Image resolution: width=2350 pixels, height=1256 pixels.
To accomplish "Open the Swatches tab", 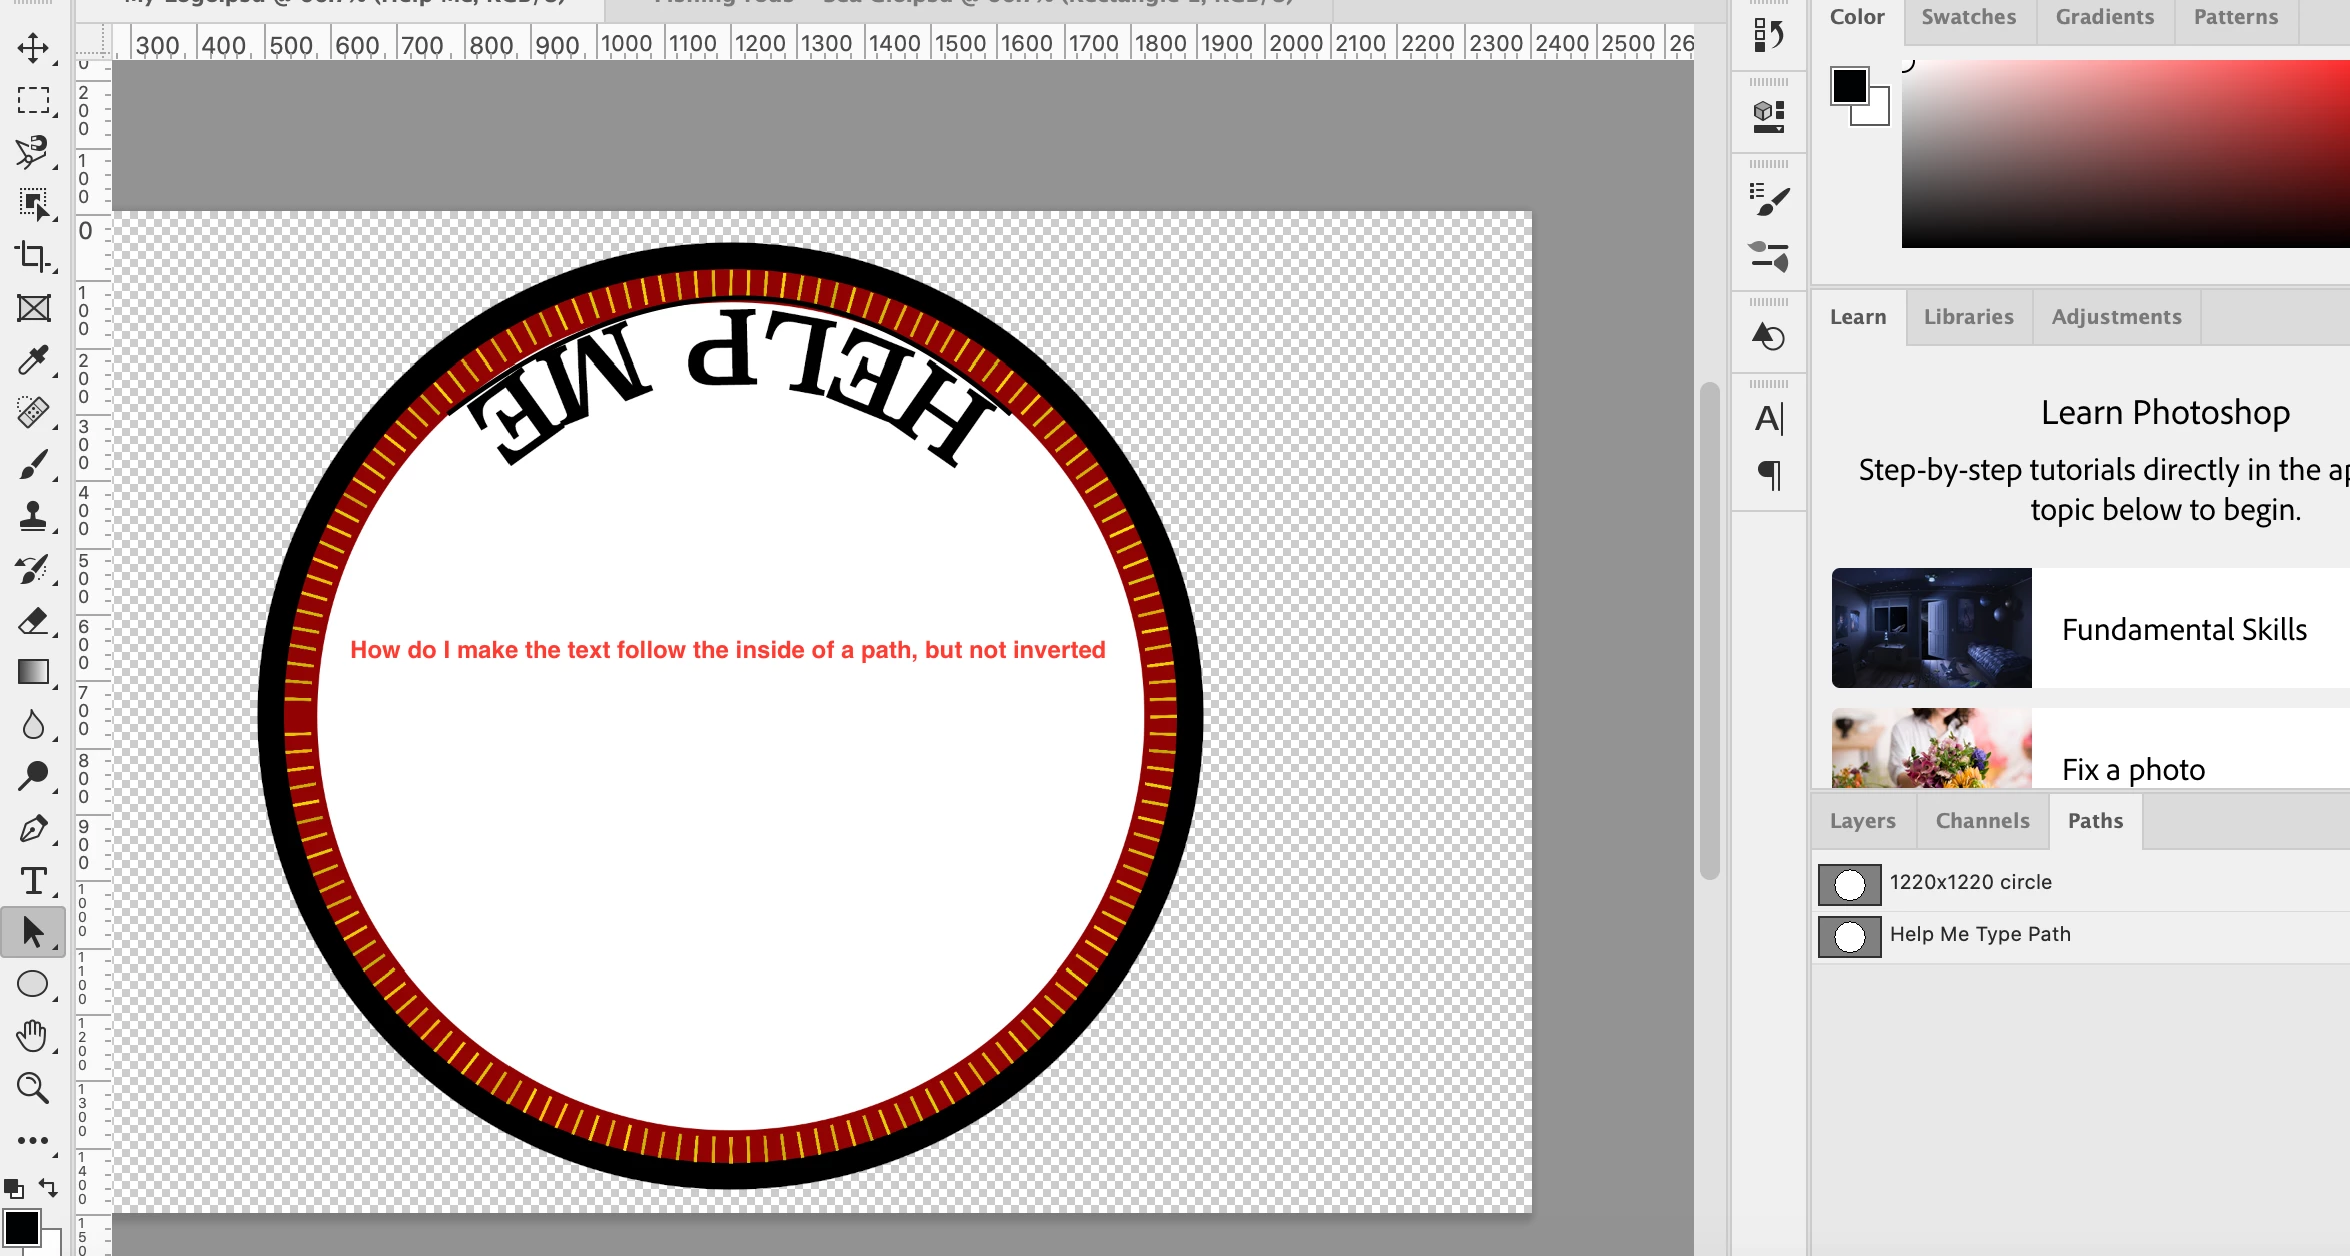I will click(x=1968, y=17).
